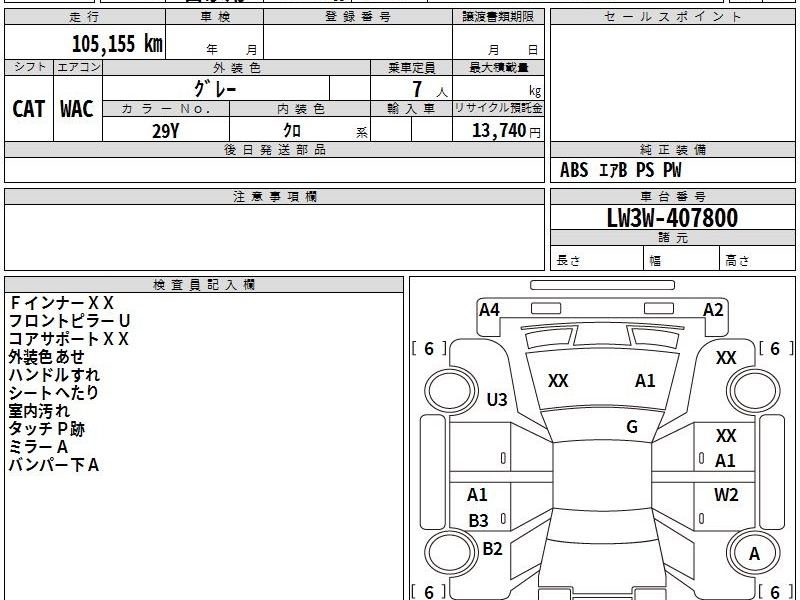Click the 長さ dimension cell
The image size is (800, 600).
(x=597, y=258)
